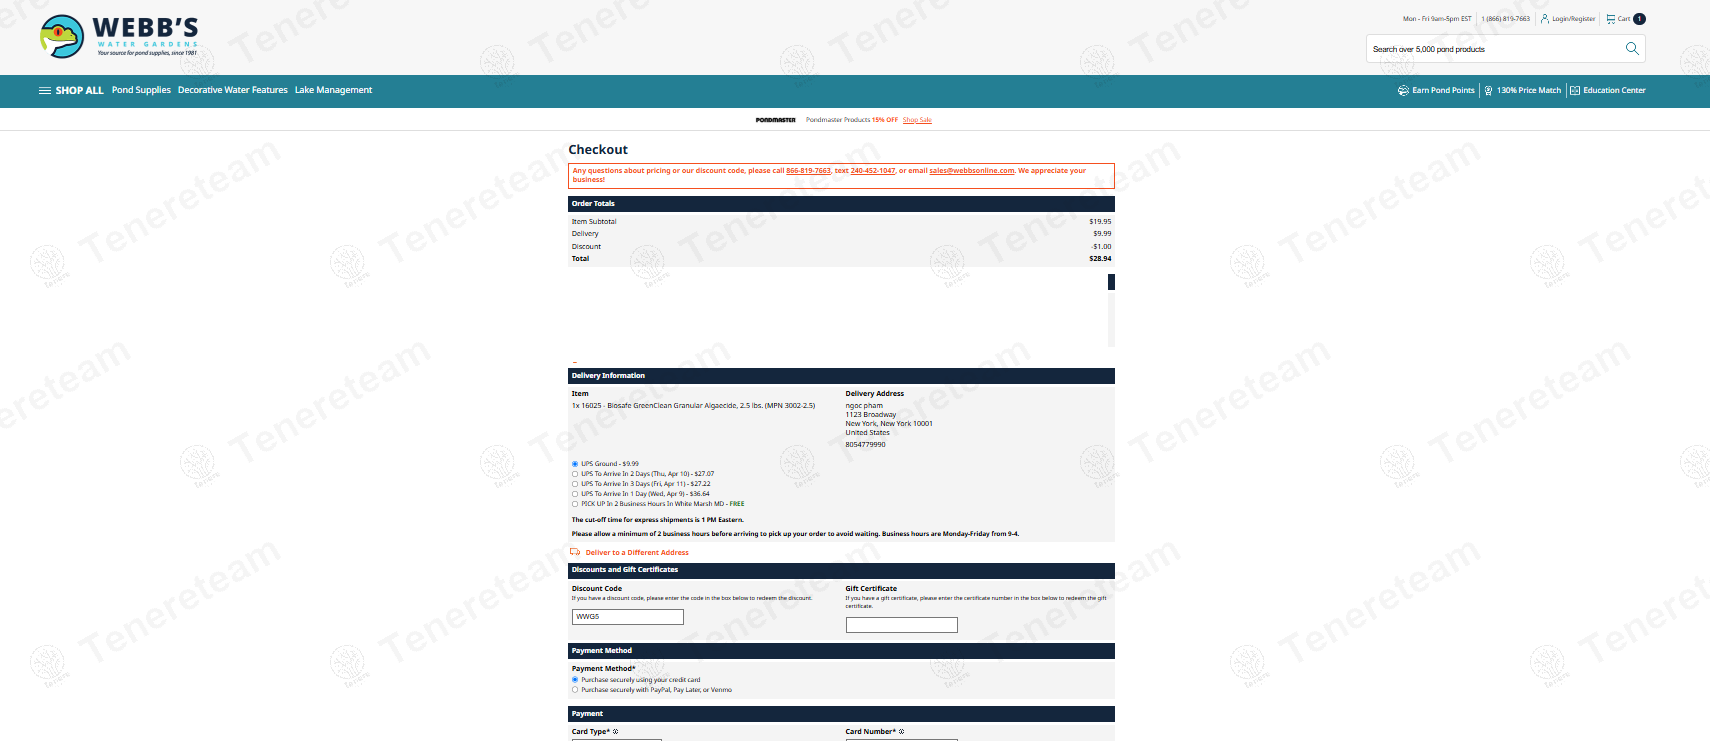The height and width of the screenshot is (741, 1710).
Task: Click the help icon beside Card Number
Action: click(x=901, y=731)
